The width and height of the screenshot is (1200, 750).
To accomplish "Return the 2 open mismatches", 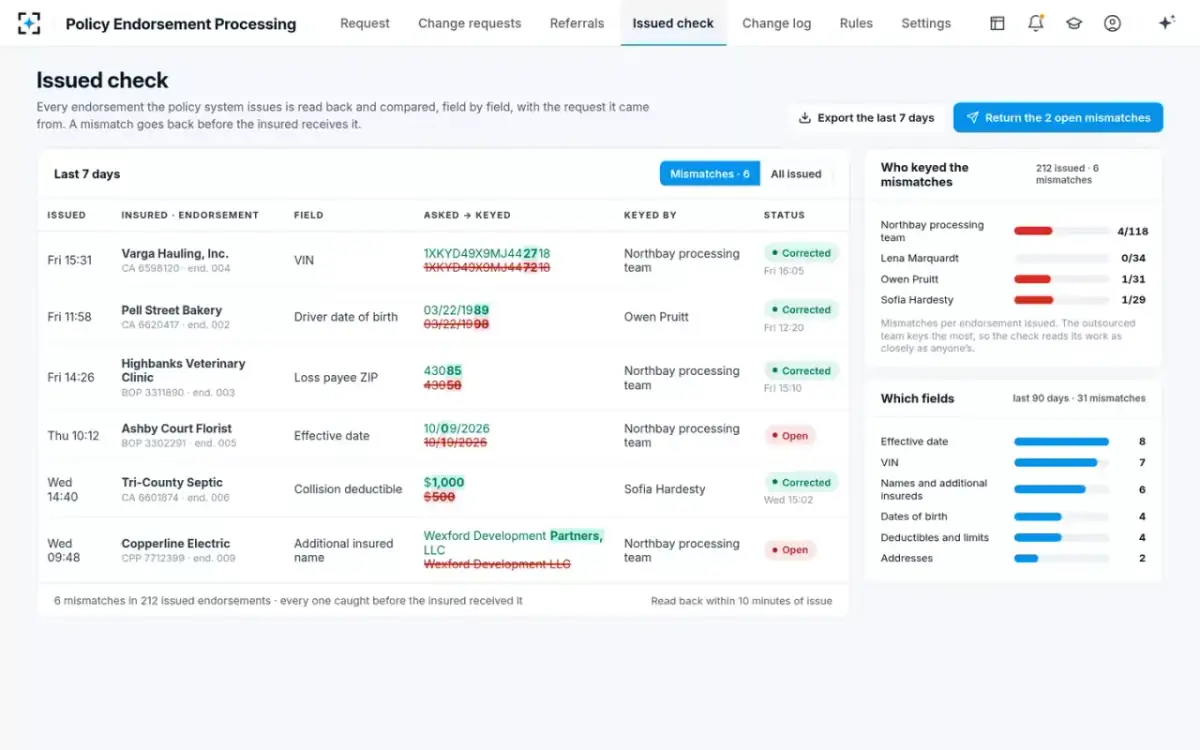I will [1058, 118].
